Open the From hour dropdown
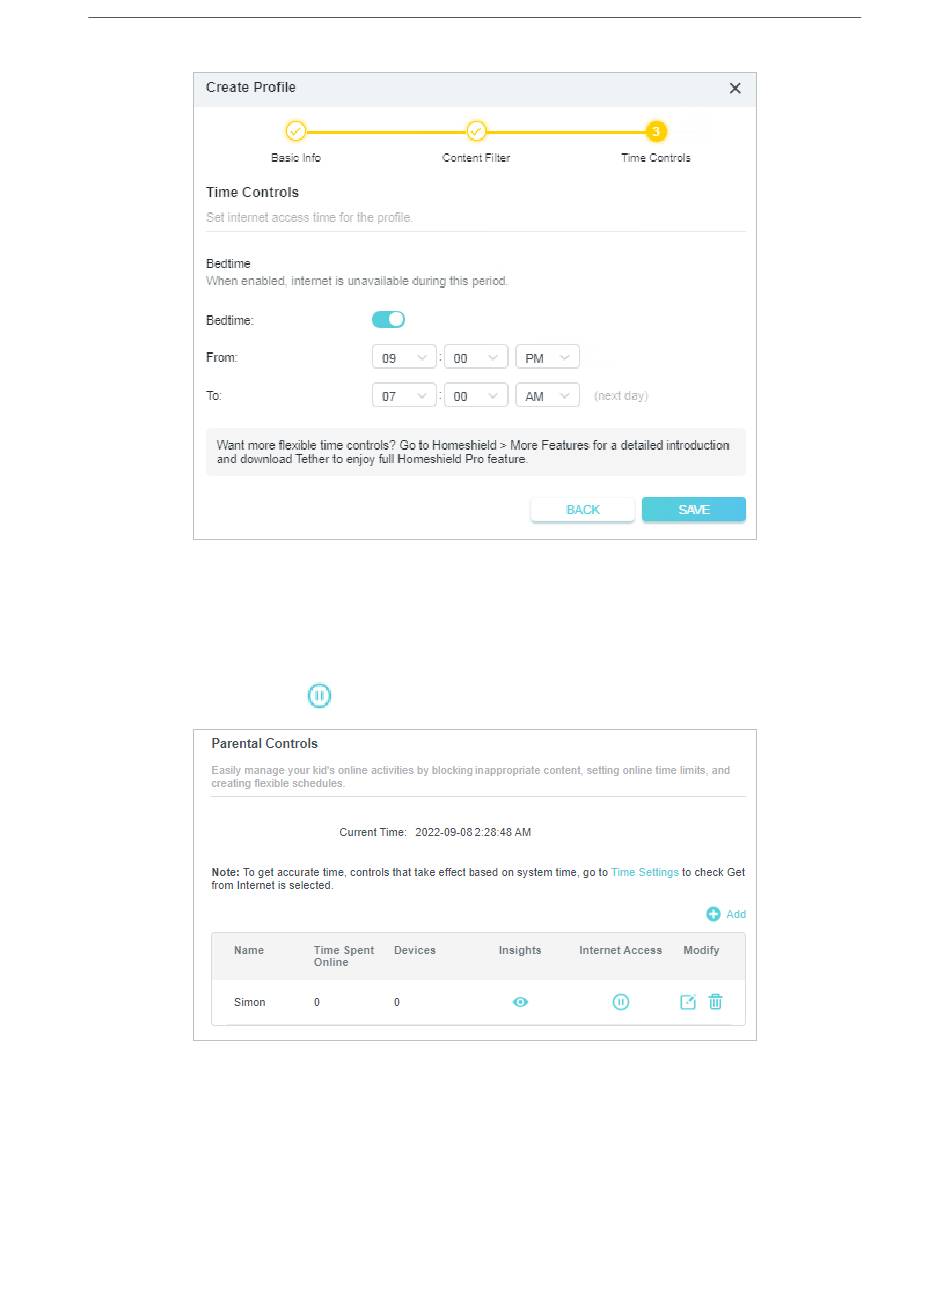950x1297 pixels. click(x=404, y=358)
